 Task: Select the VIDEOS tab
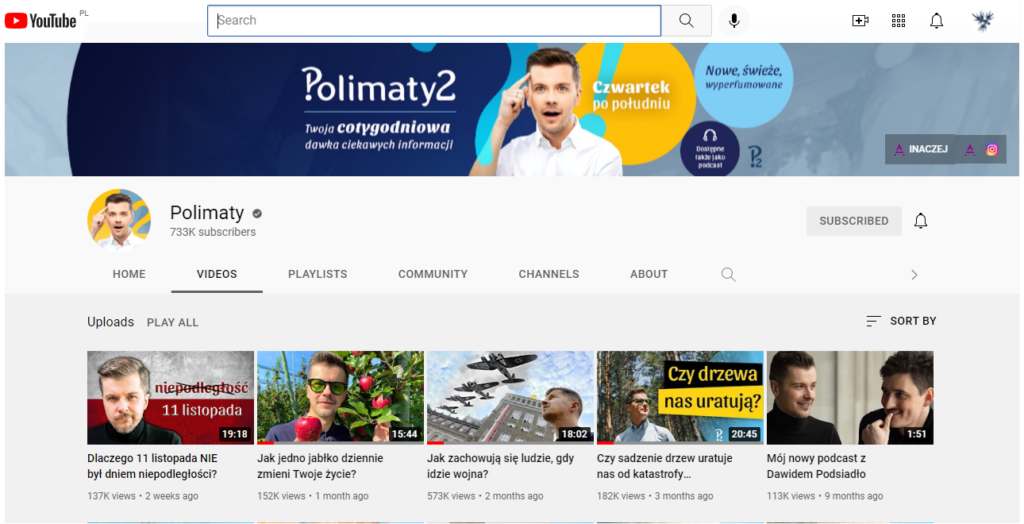click(217, 274)
